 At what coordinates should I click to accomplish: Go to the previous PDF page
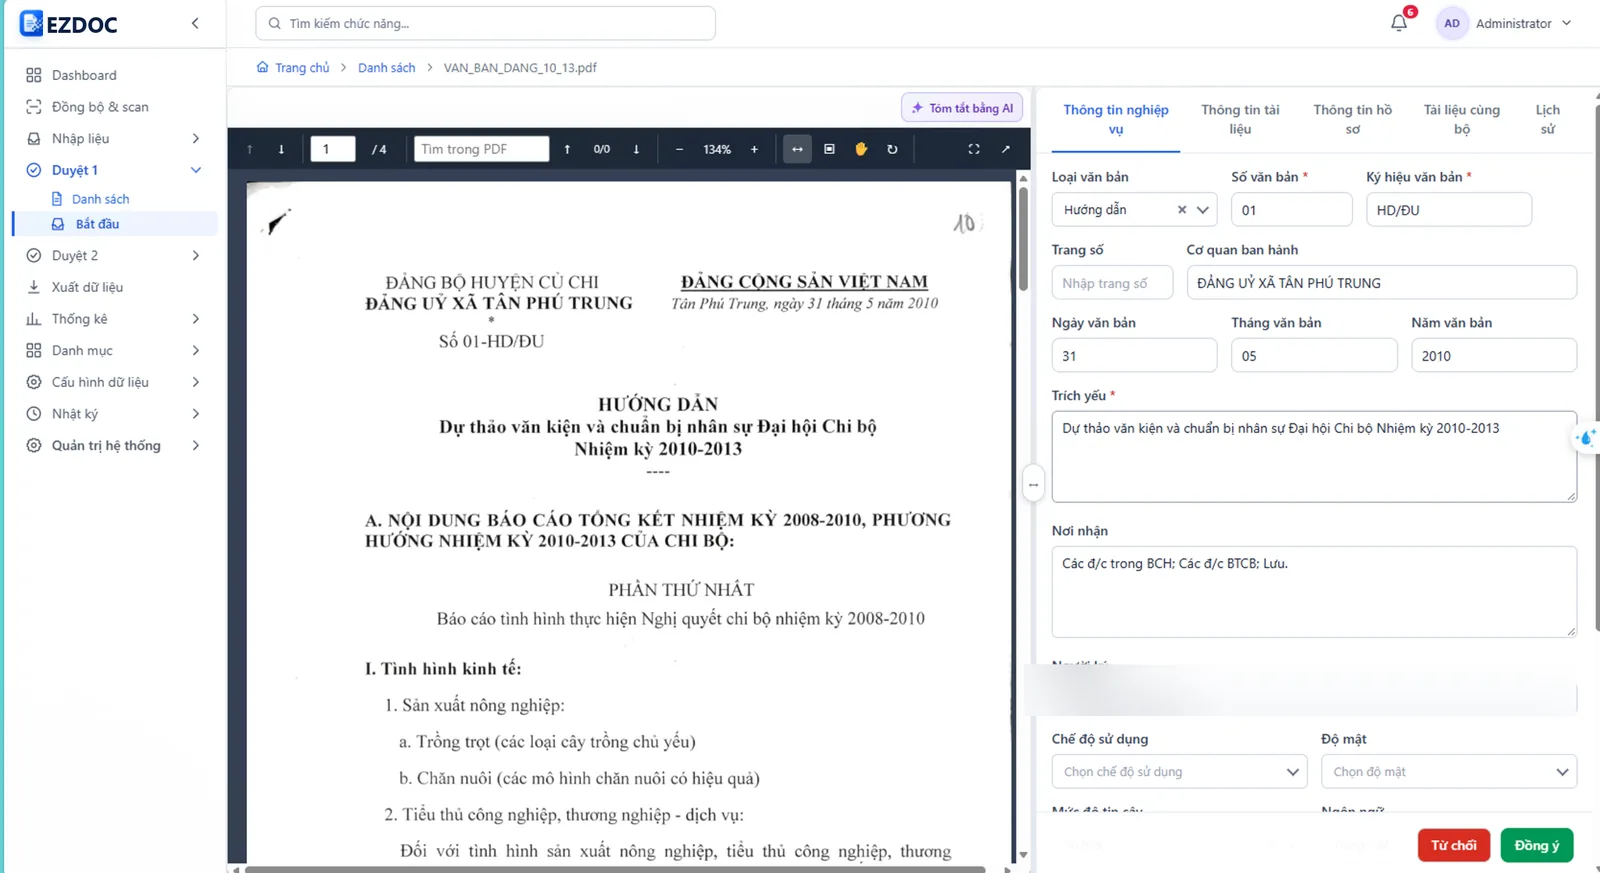tap(249, 149)
